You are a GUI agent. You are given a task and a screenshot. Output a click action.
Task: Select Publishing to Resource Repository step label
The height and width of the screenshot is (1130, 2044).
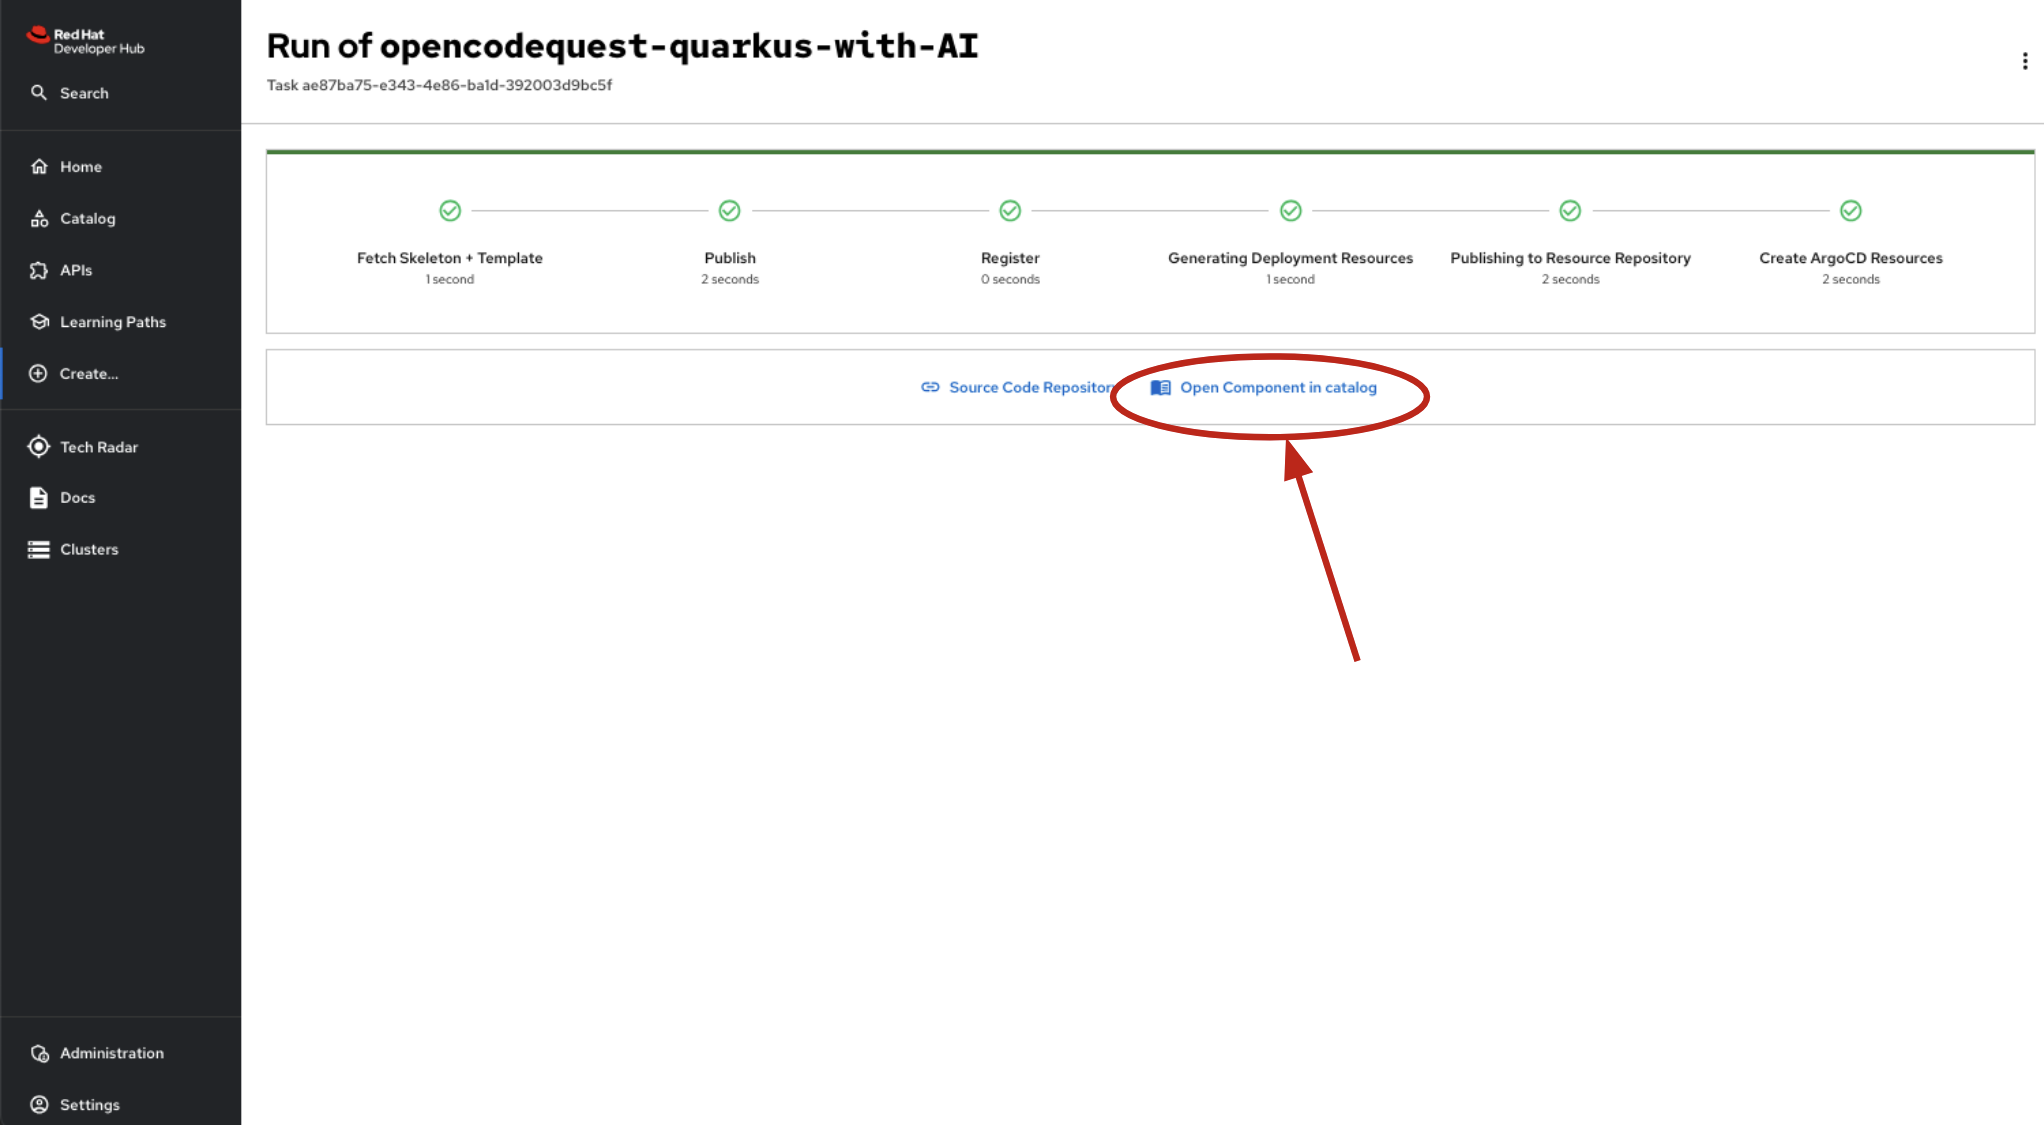[1571, 258]
